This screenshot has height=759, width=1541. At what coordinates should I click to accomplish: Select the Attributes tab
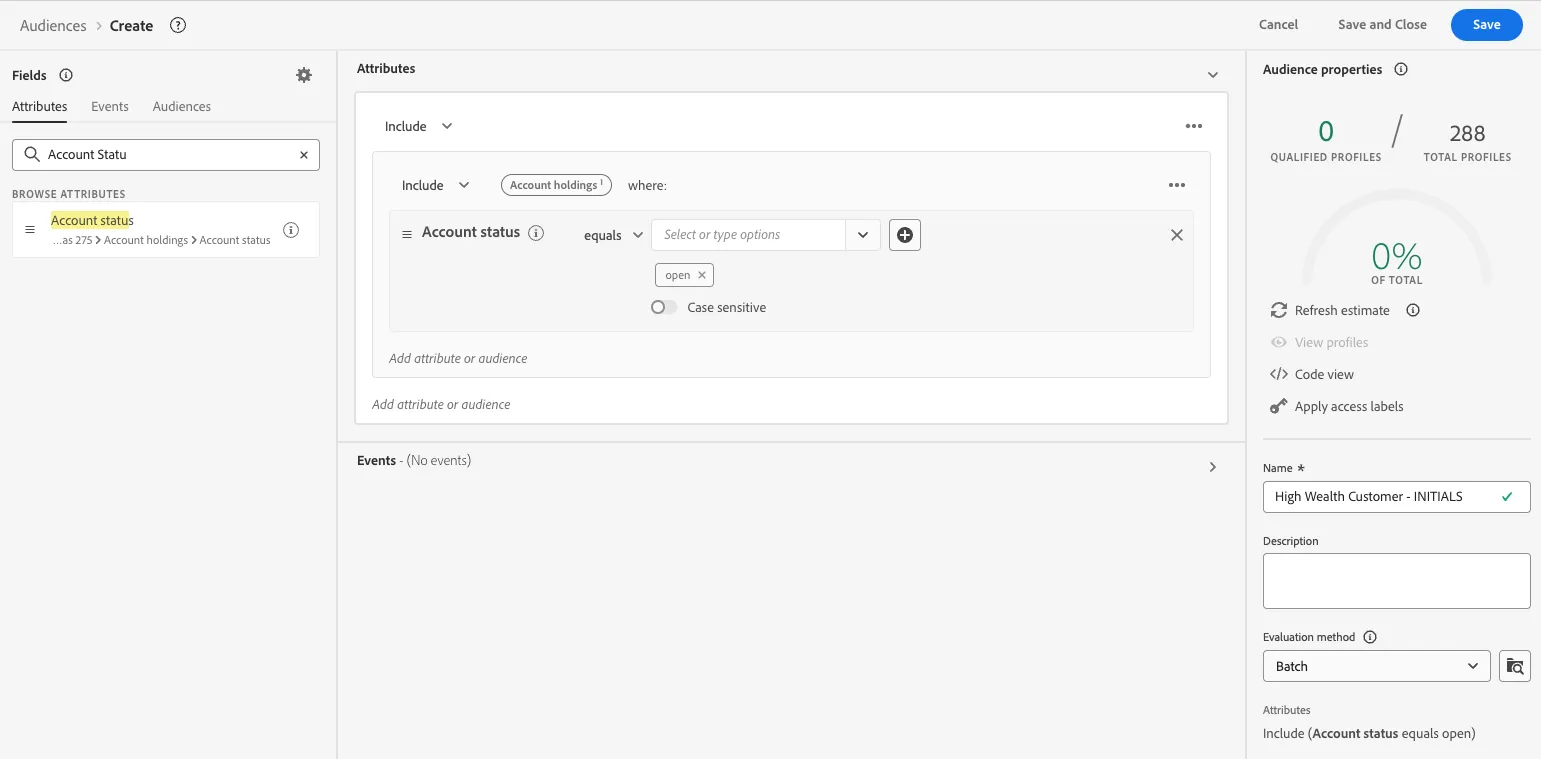(40, 106)
